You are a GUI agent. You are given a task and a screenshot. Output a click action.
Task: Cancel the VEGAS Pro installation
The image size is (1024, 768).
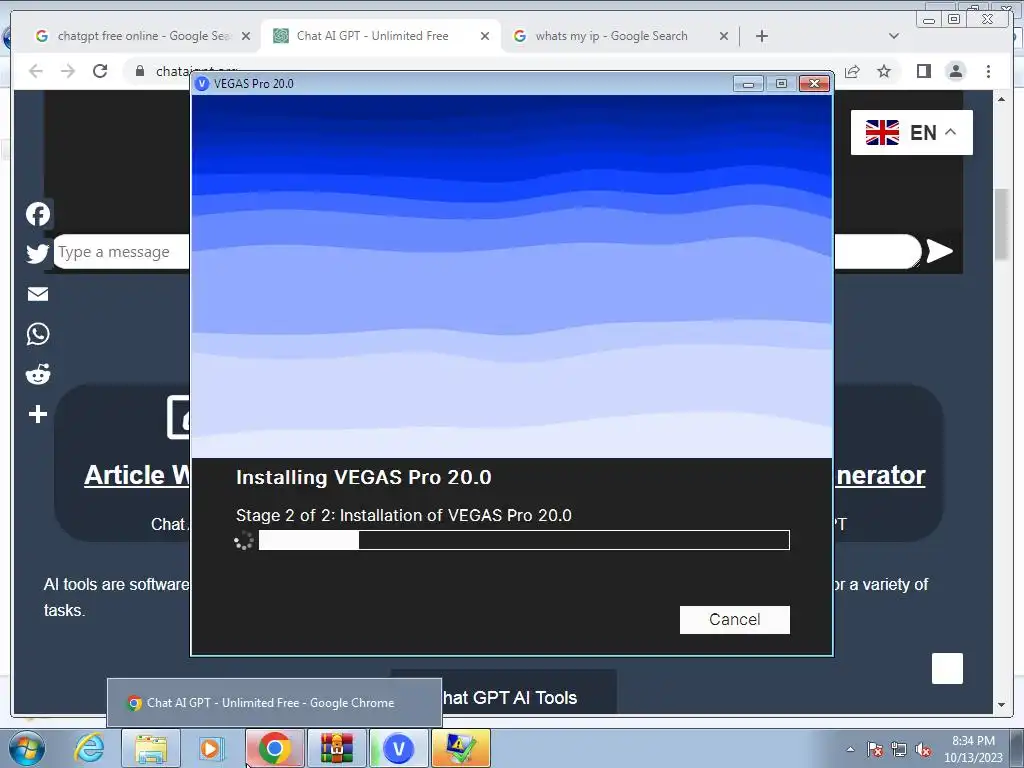coord(735,620)
